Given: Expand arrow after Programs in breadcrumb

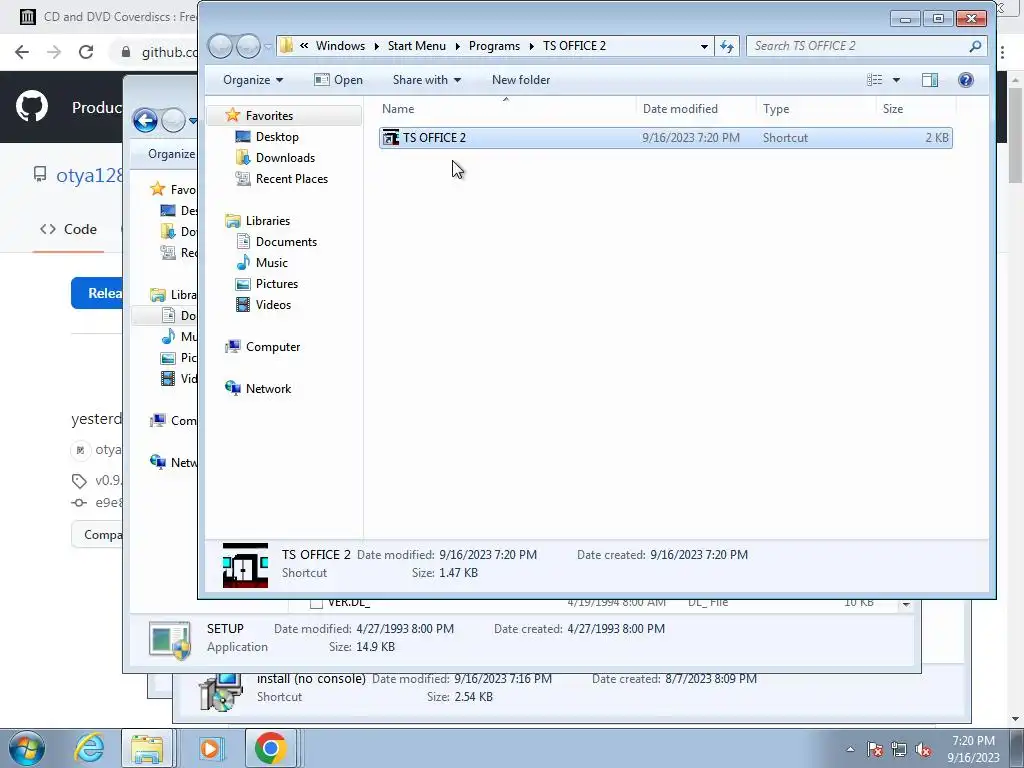Looking at the screenshot, I should pyautogui.click(x=531, y=46).
